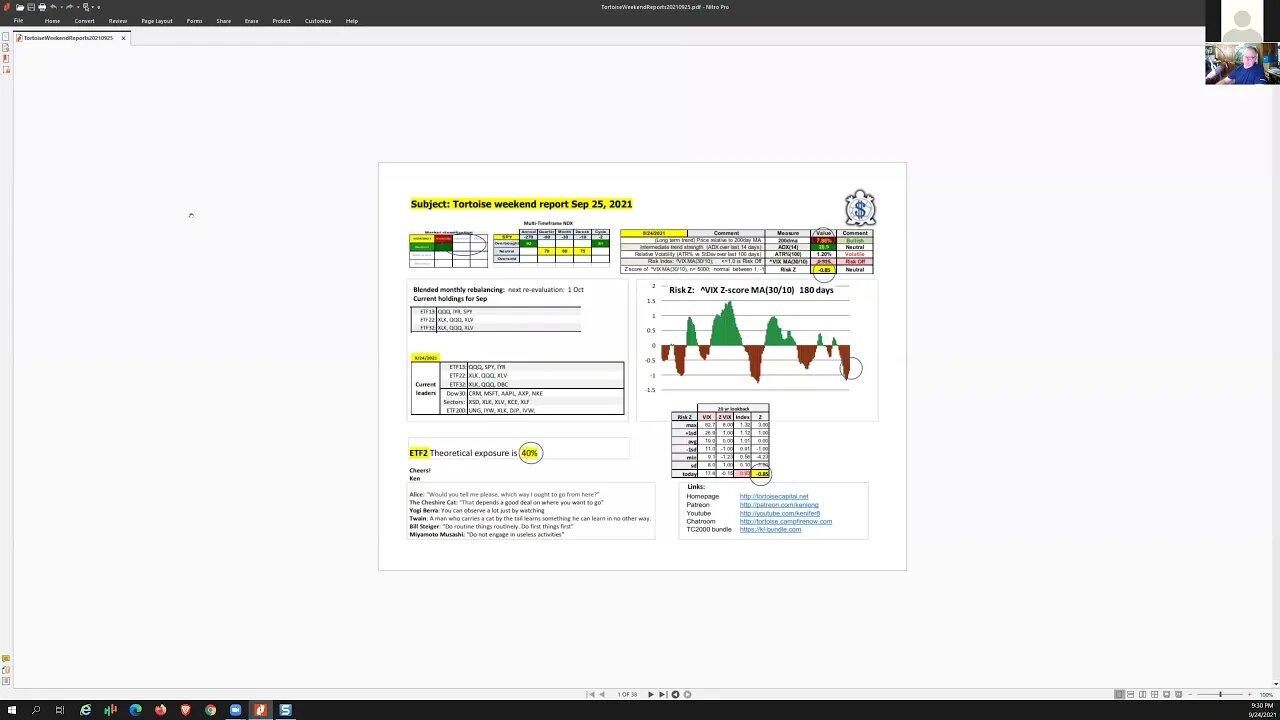Click the page number field 1 OF 38
The width and height of the screenshot is (1280, 720).
627,694
